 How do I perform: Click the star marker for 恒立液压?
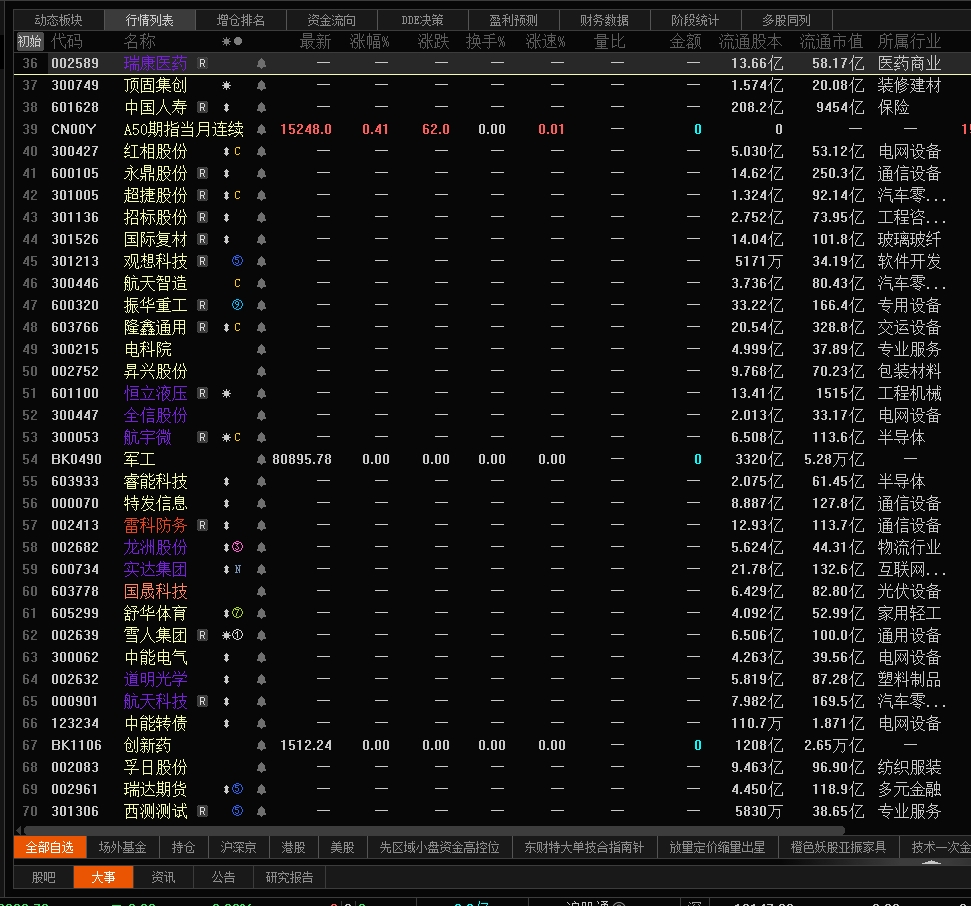(x=227, y=393)
